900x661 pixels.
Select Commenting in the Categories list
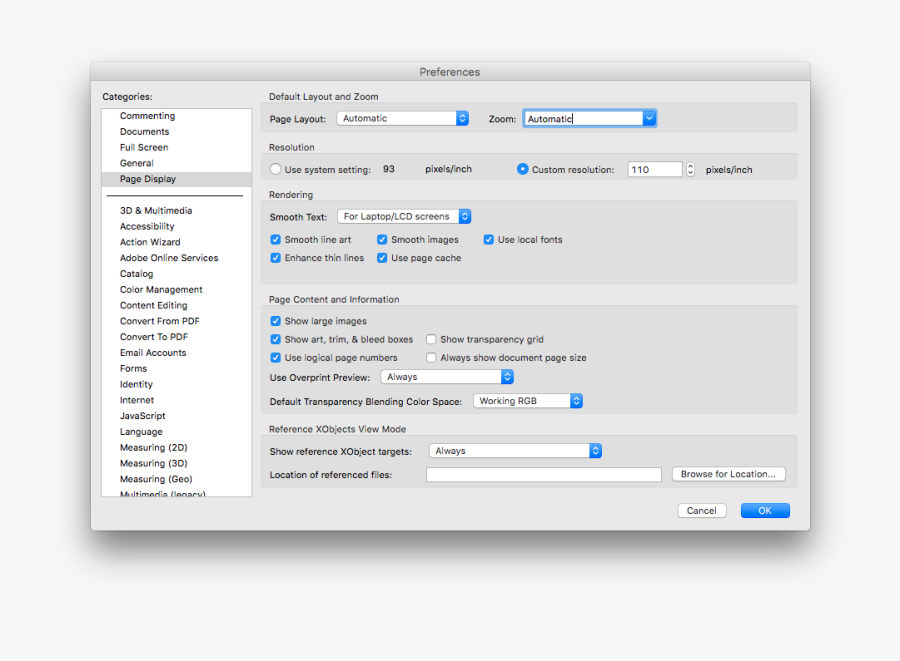click(147, 116)
